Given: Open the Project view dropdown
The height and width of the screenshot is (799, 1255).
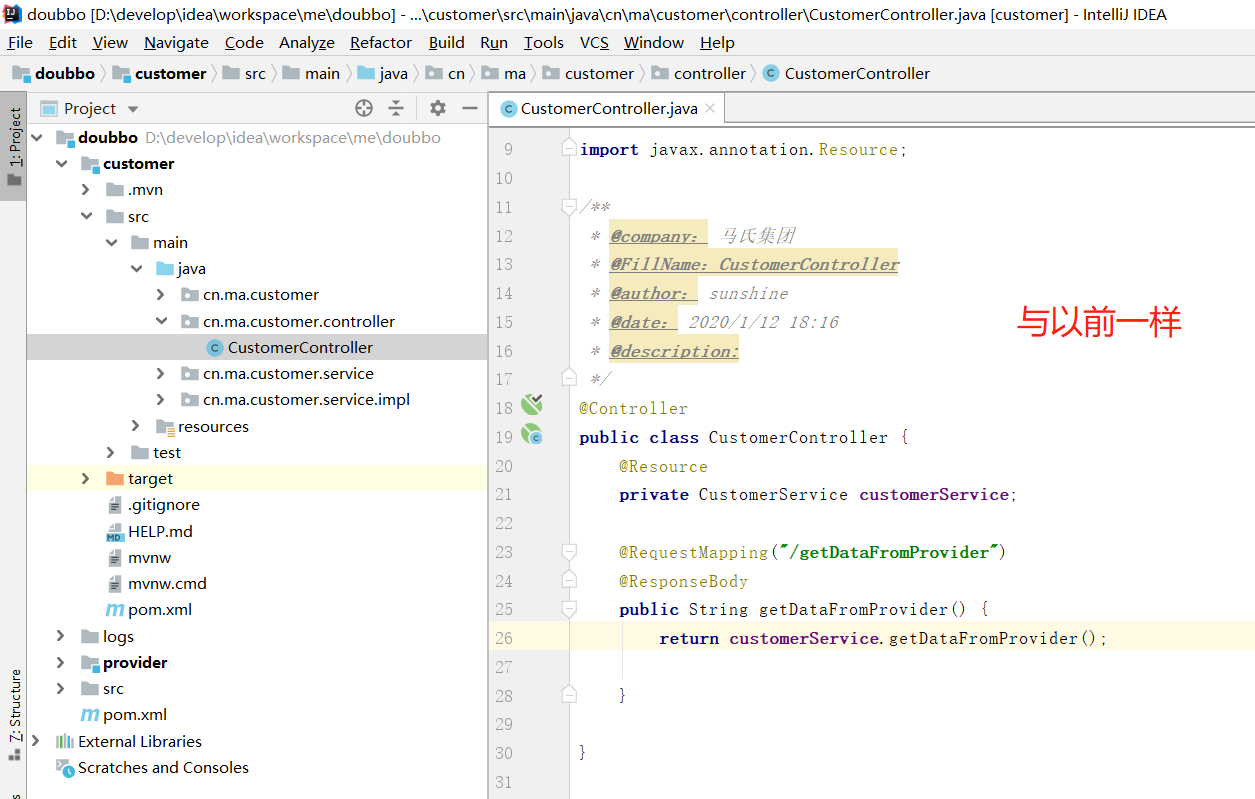Looking at the screenshot, I should tap(133, 109).
